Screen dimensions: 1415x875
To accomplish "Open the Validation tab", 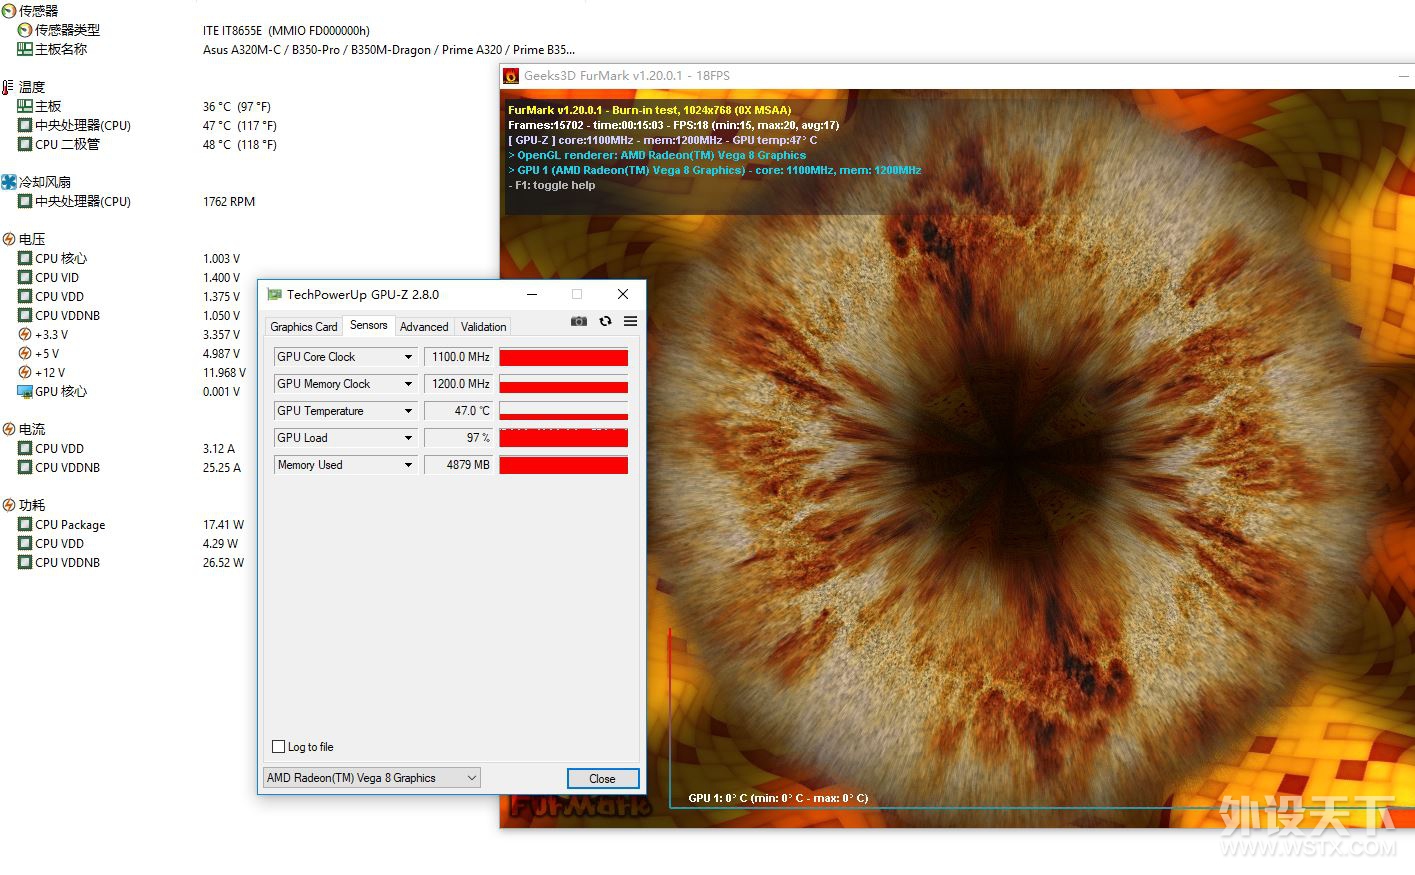I will [x=483, y=327].
